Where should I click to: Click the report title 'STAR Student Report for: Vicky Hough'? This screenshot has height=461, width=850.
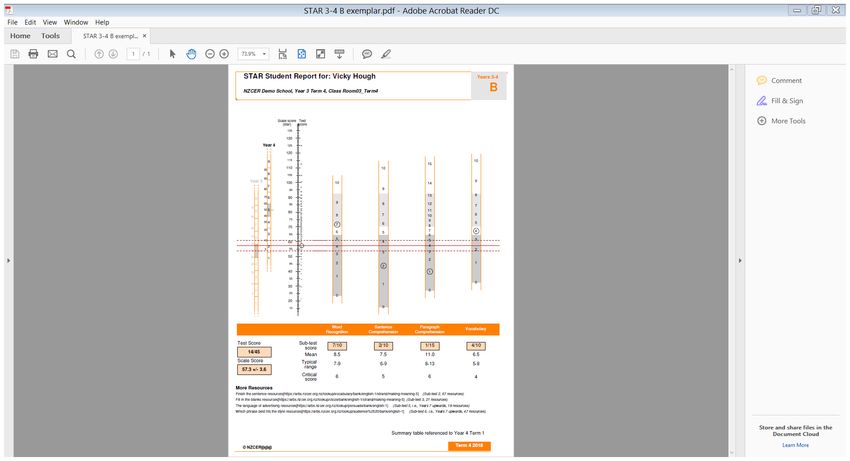click(309, 76)
